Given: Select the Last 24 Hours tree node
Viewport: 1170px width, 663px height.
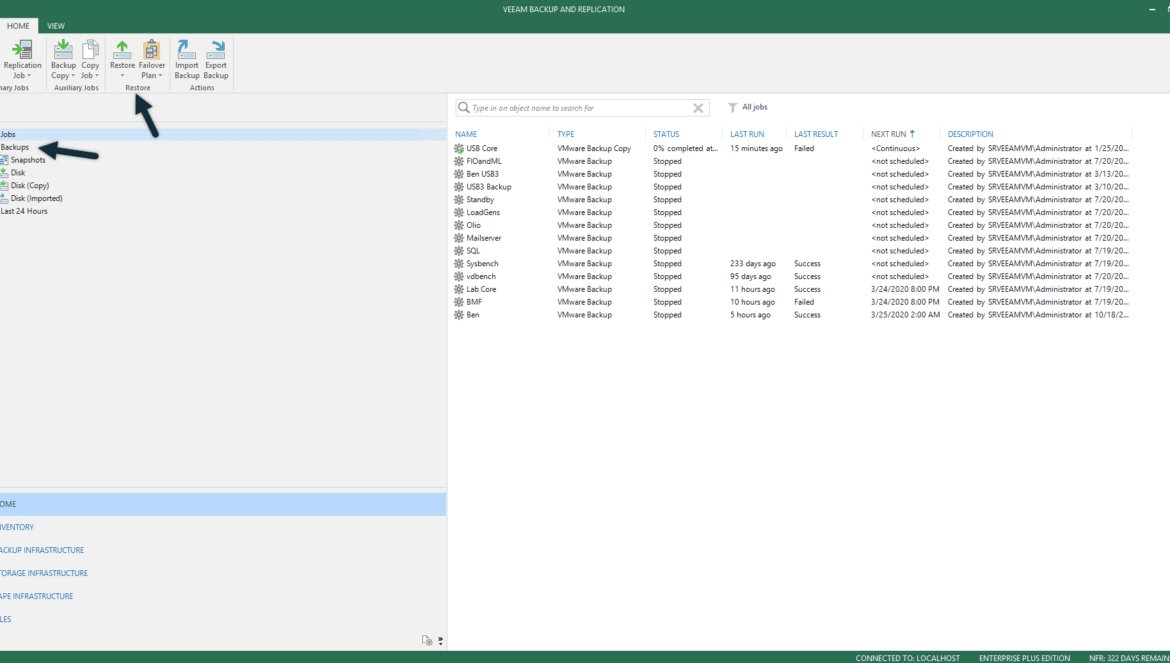Looking at the screenshot, I should [x=24, y=211].
